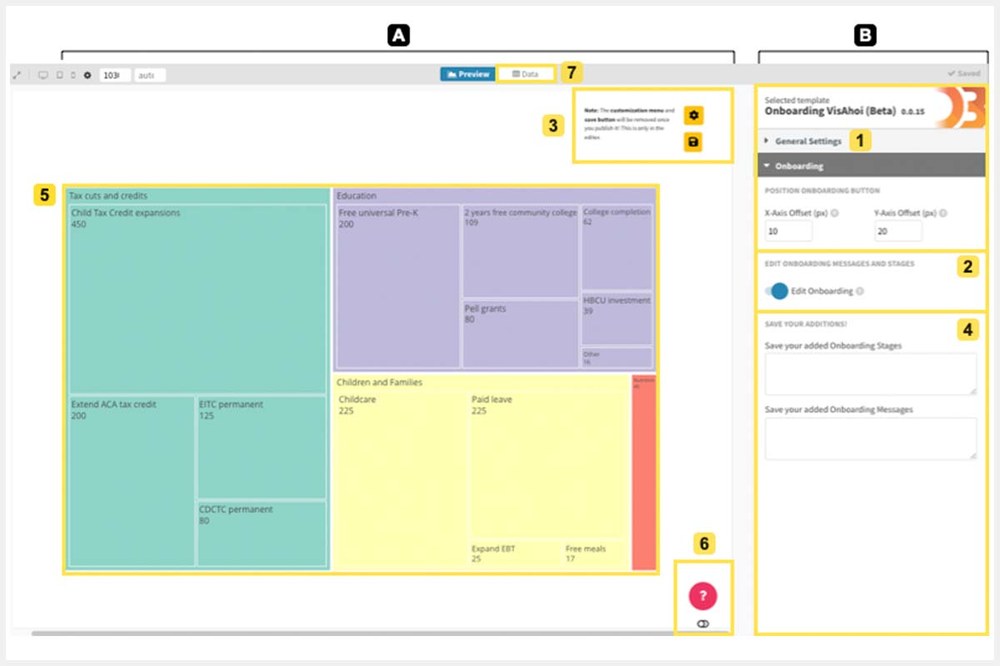
Task: Switch to the Preview tab
Action: click(x=468, y=74)
